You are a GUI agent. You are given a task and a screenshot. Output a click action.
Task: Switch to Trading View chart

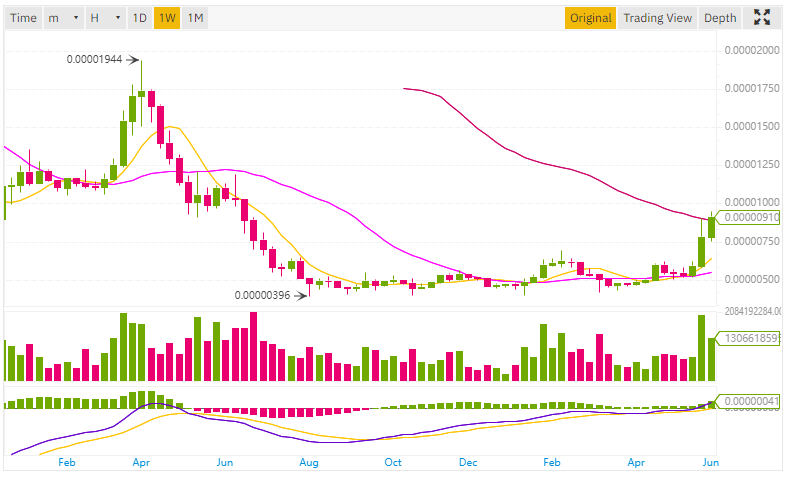coord(657,18)
